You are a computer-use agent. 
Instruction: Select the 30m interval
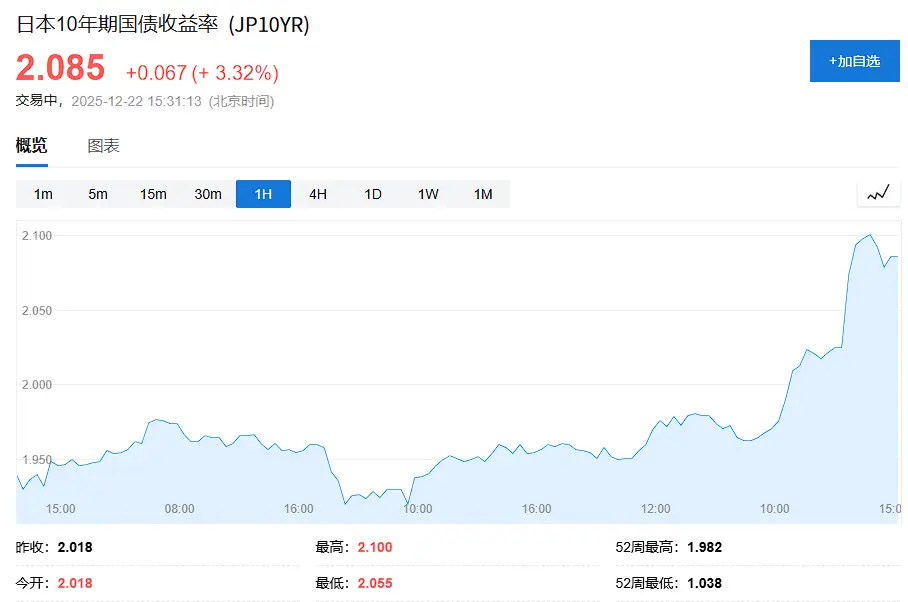207,194
